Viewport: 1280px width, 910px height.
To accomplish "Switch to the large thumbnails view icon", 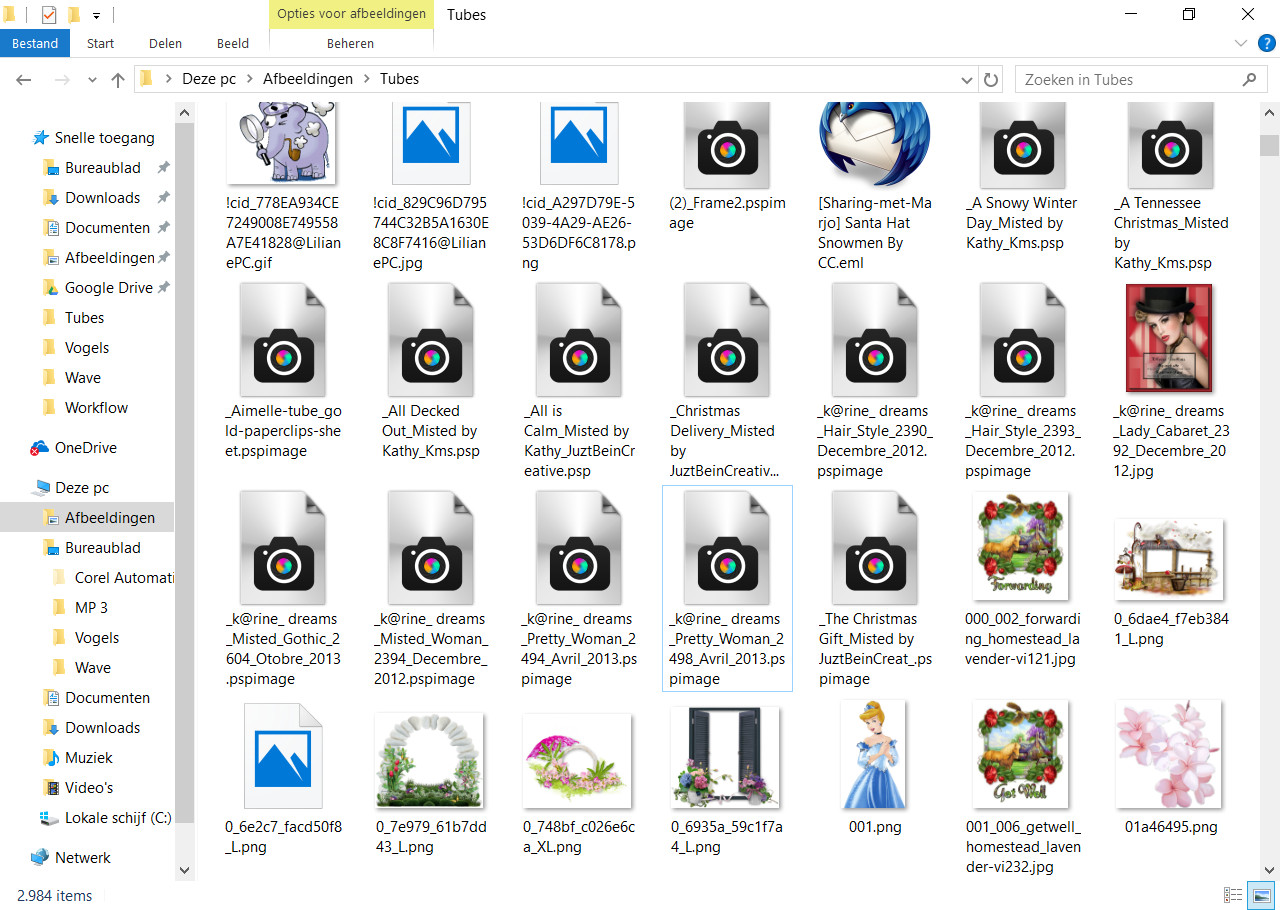I will coord(1261,895).
